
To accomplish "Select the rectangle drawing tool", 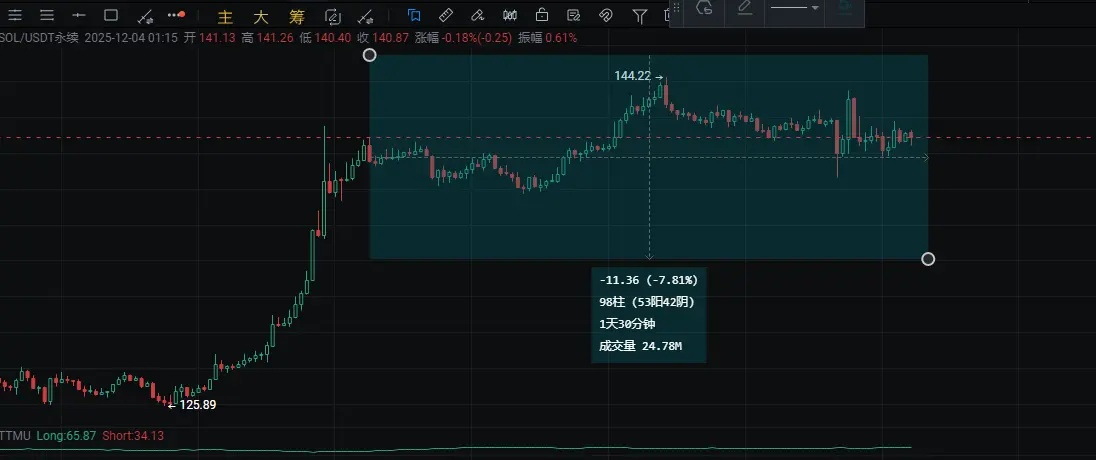I will pos(110,15).
